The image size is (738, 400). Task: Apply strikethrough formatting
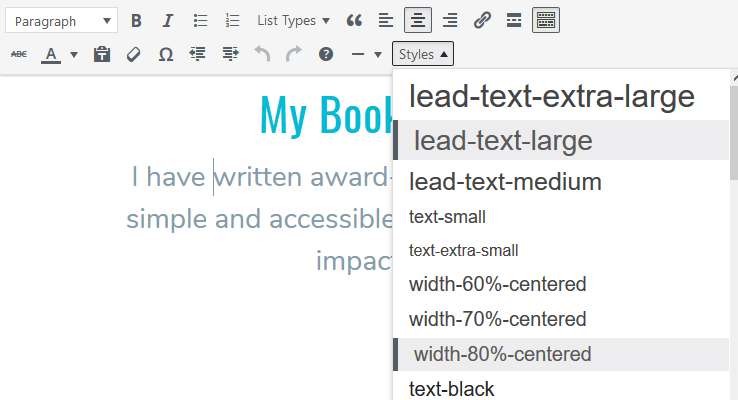tap(19, 54)
